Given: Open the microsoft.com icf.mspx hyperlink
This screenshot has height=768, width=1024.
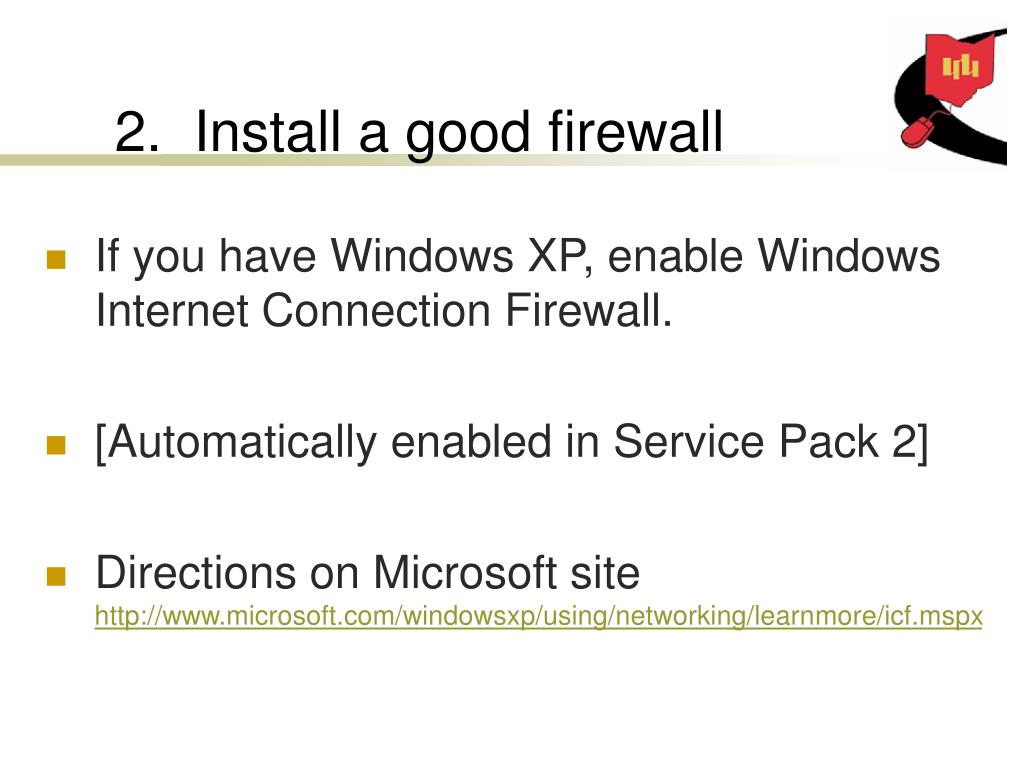Looking at the screenshot, I should (x=538, y=616).
